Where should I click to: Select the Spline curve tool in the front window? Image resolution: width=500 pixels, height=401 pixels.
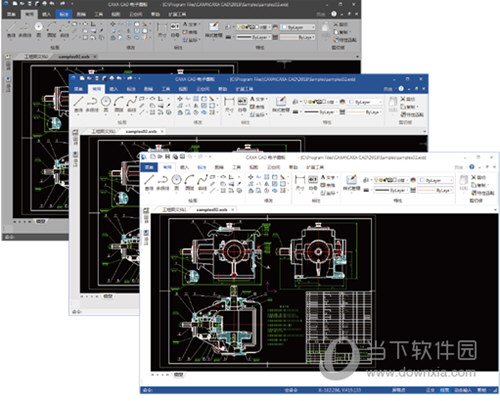(202, 182)
